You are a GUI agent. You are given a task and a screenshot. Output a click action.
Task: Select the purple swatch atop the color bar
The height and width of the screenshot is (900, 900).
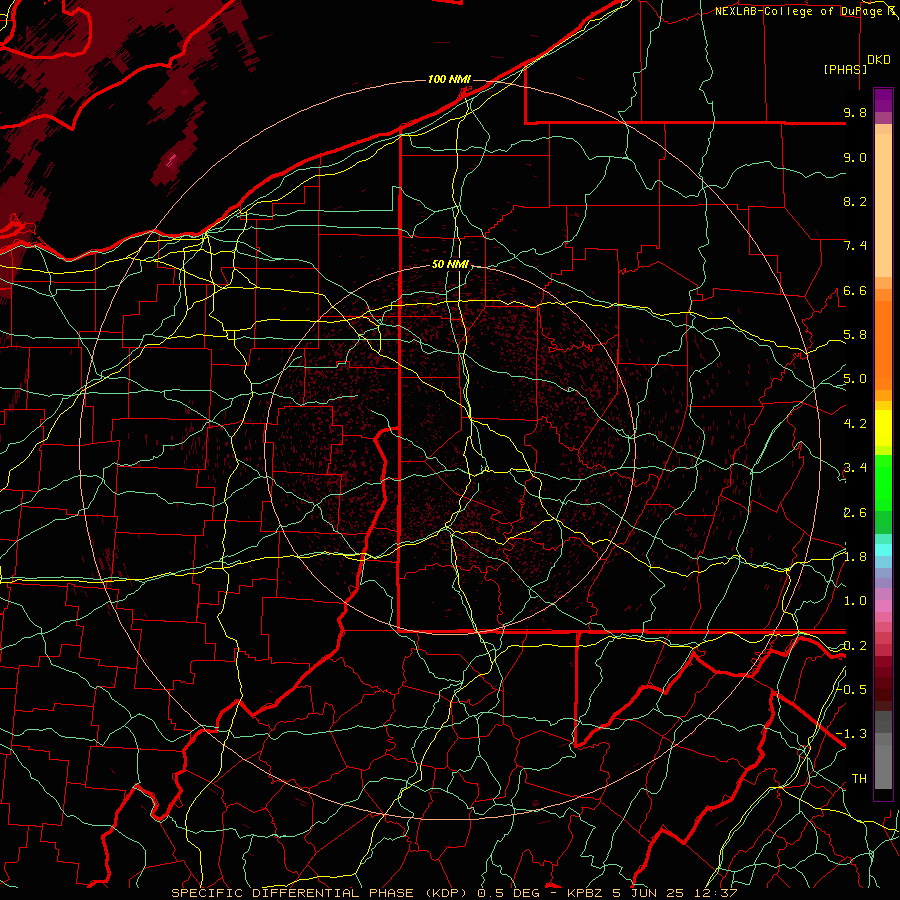(x=883, y=100)
